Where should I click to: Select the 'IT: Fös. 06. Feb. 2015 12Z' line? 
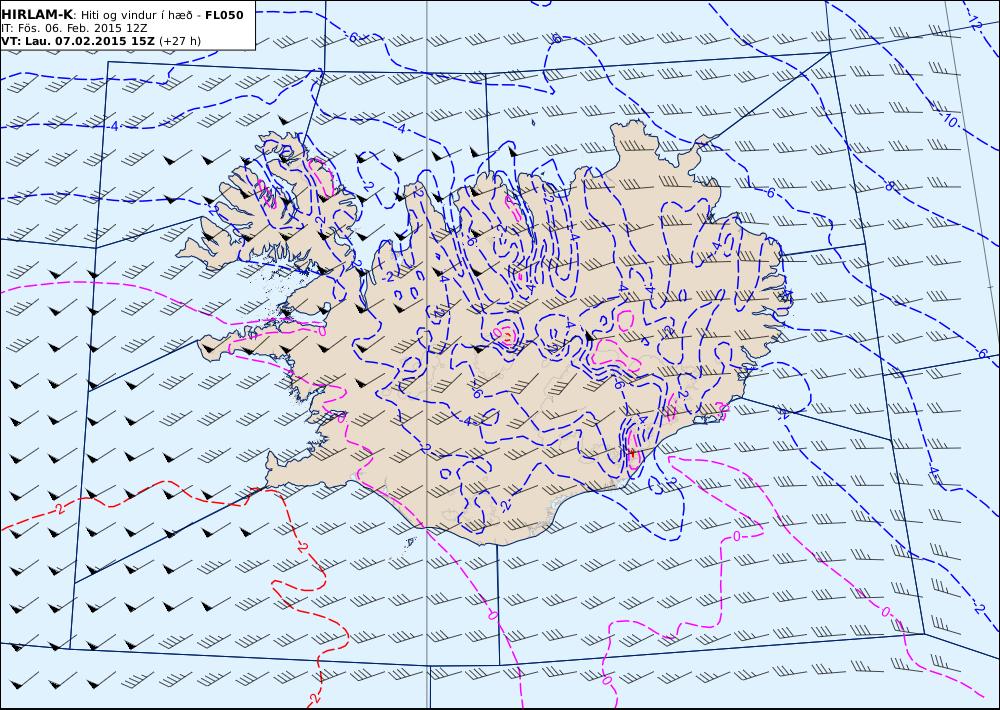(x=74, y=28)
